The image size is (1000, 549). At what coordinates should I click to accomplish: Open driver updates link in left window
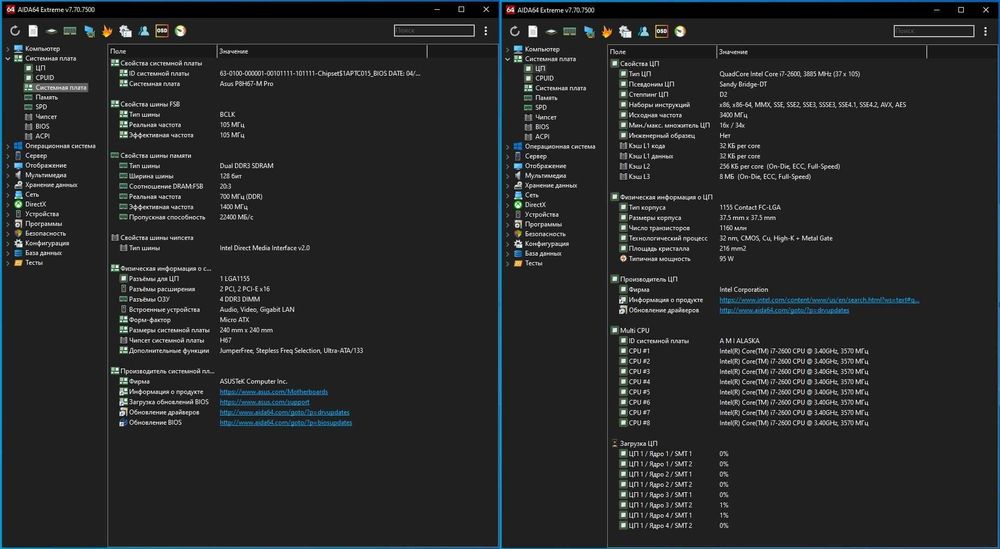284,412
